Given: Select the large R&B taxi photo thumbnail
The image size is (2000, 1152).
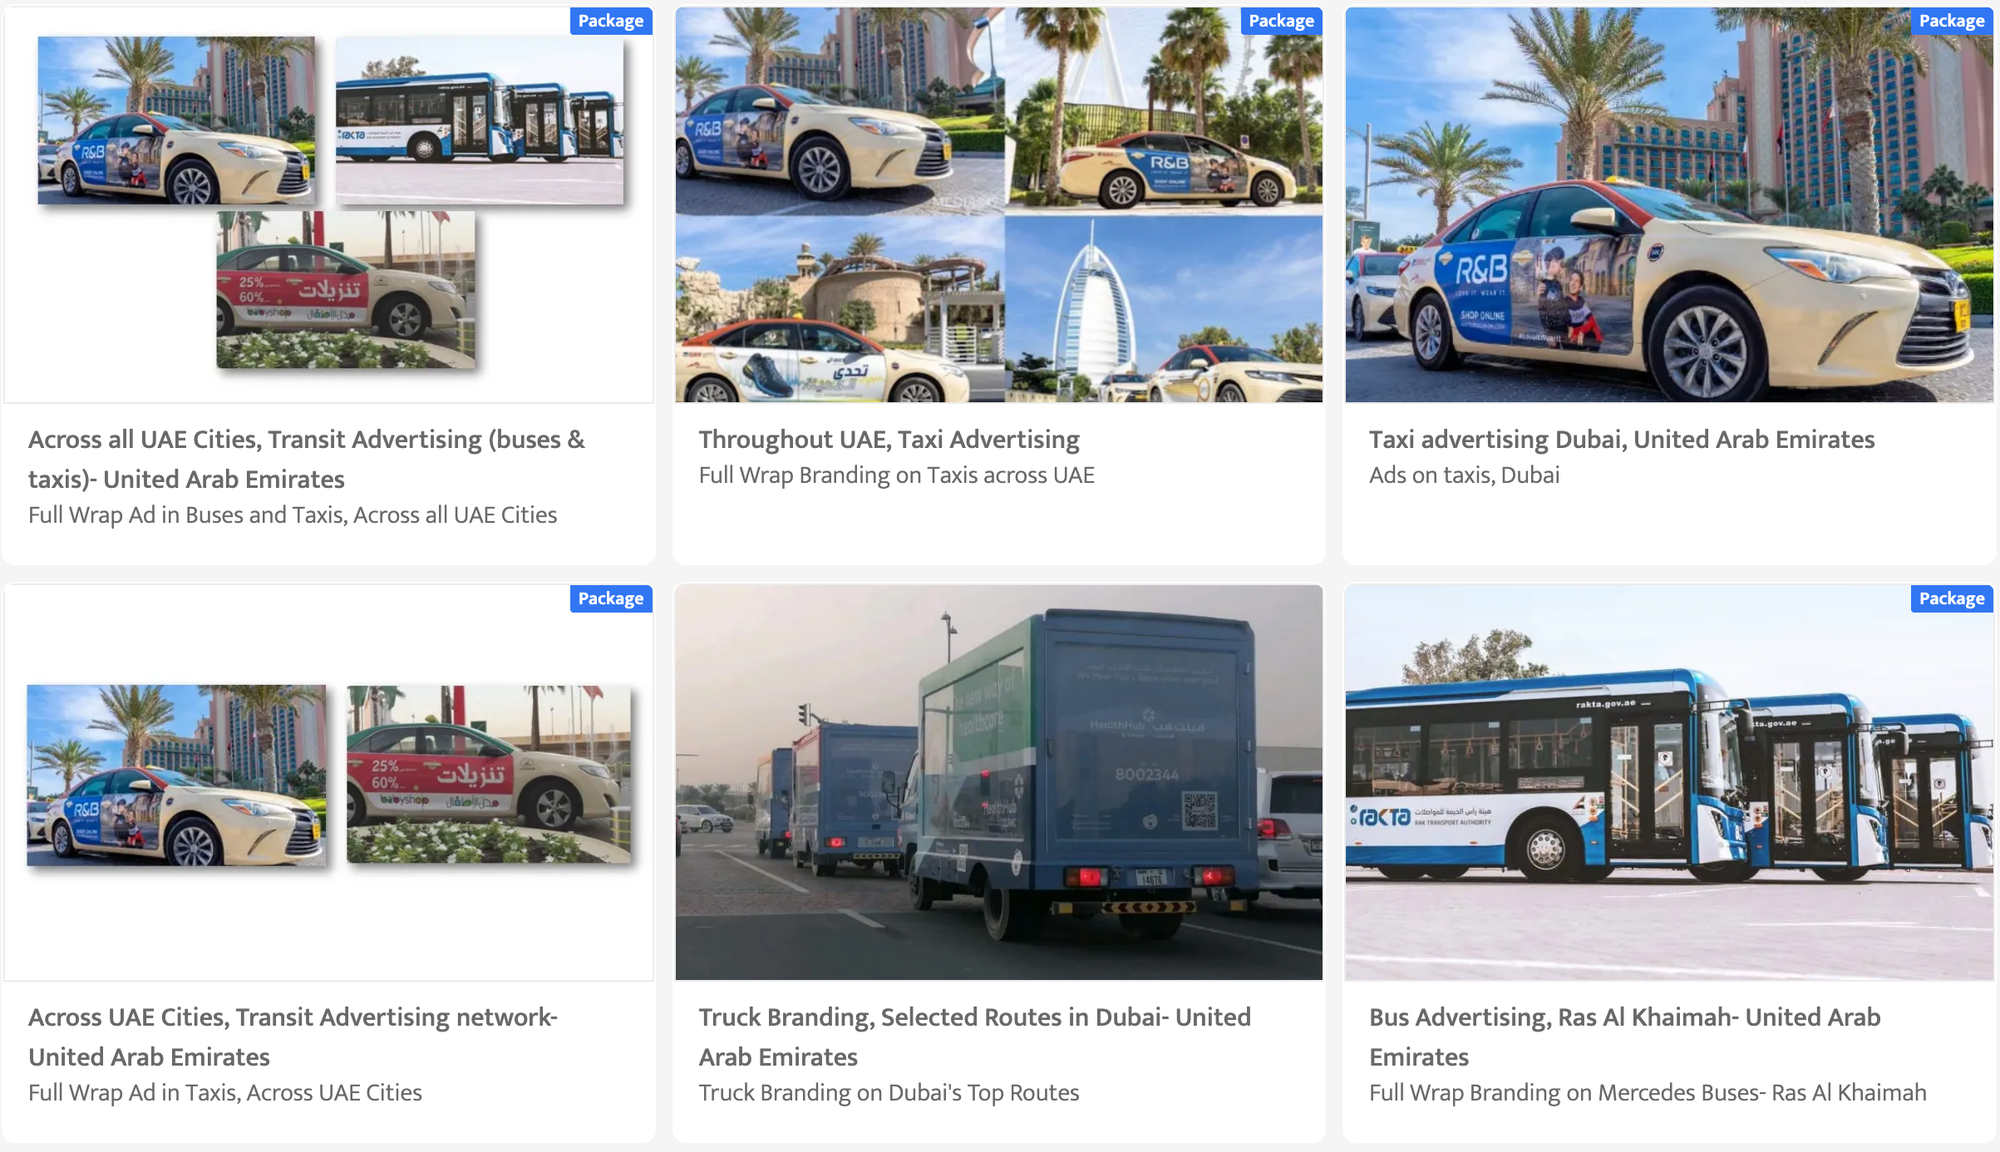Looking at the screenshot, I should tap(1669, 205).
